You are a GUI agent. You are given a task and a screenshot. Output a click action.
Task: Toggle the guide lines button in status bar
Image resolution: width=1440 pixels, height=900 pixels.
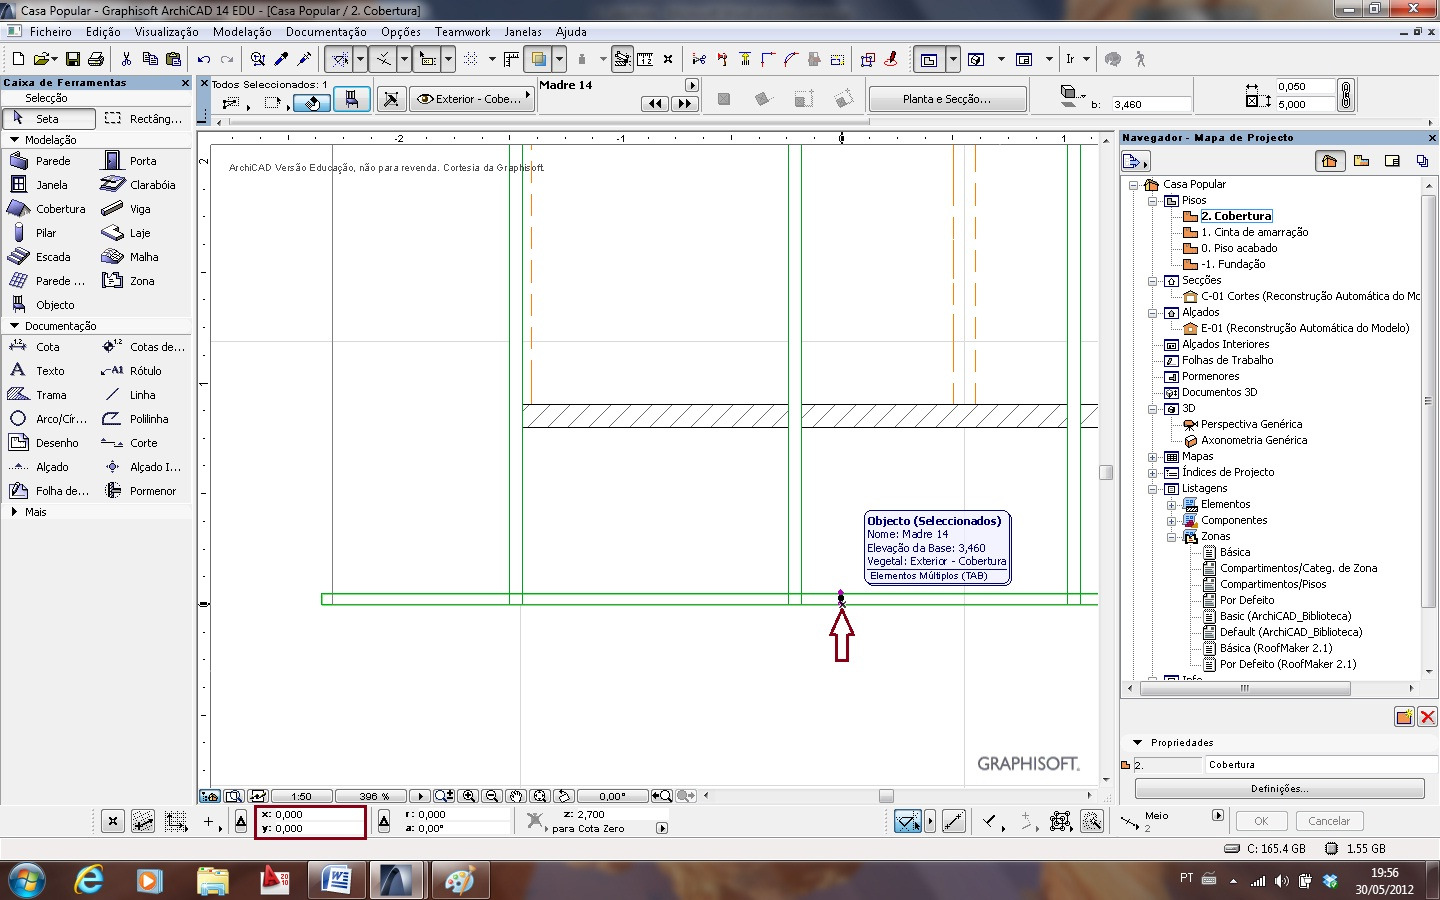[908, 822]
